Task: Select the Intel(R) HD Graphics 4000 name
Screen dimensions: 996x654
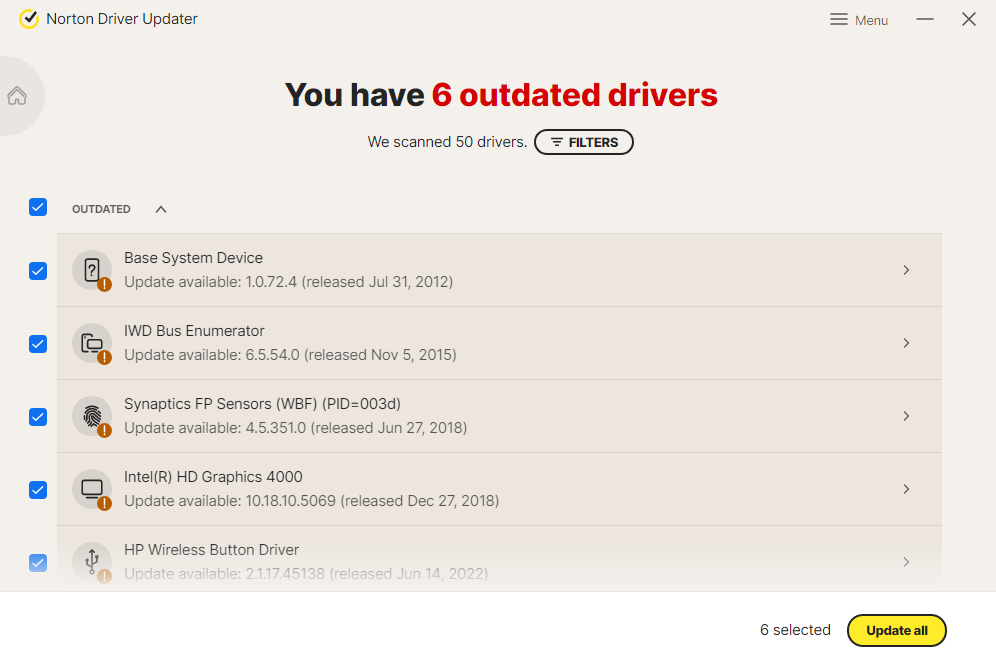Action: (213, 477)
